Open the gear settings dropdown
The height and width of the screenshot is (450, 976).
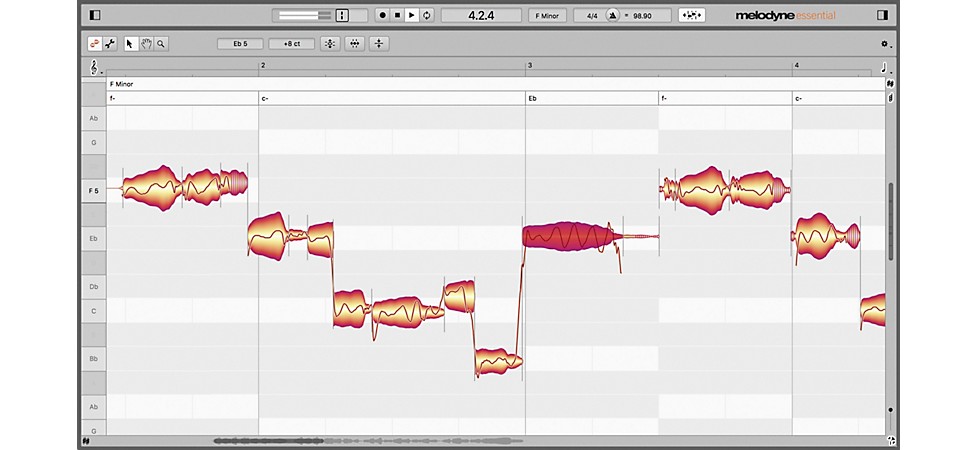coord(886,44)
